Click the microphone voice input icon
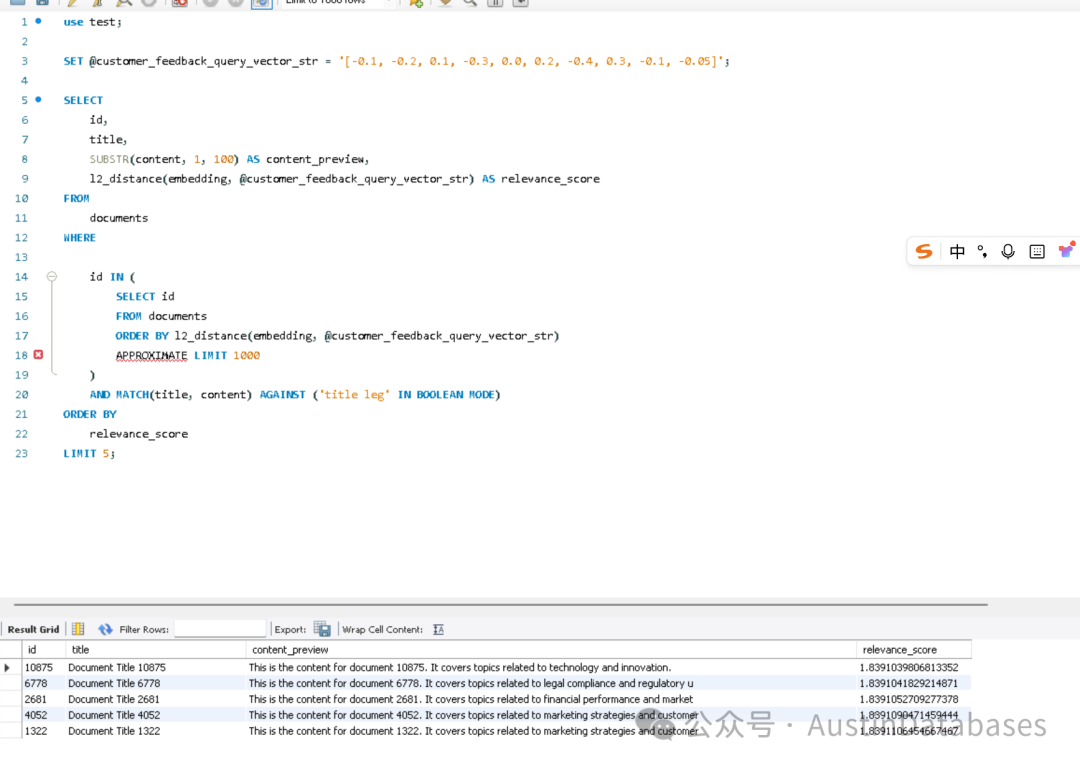This screenshot has height=768, width=1080. (x=1008, y=251)
